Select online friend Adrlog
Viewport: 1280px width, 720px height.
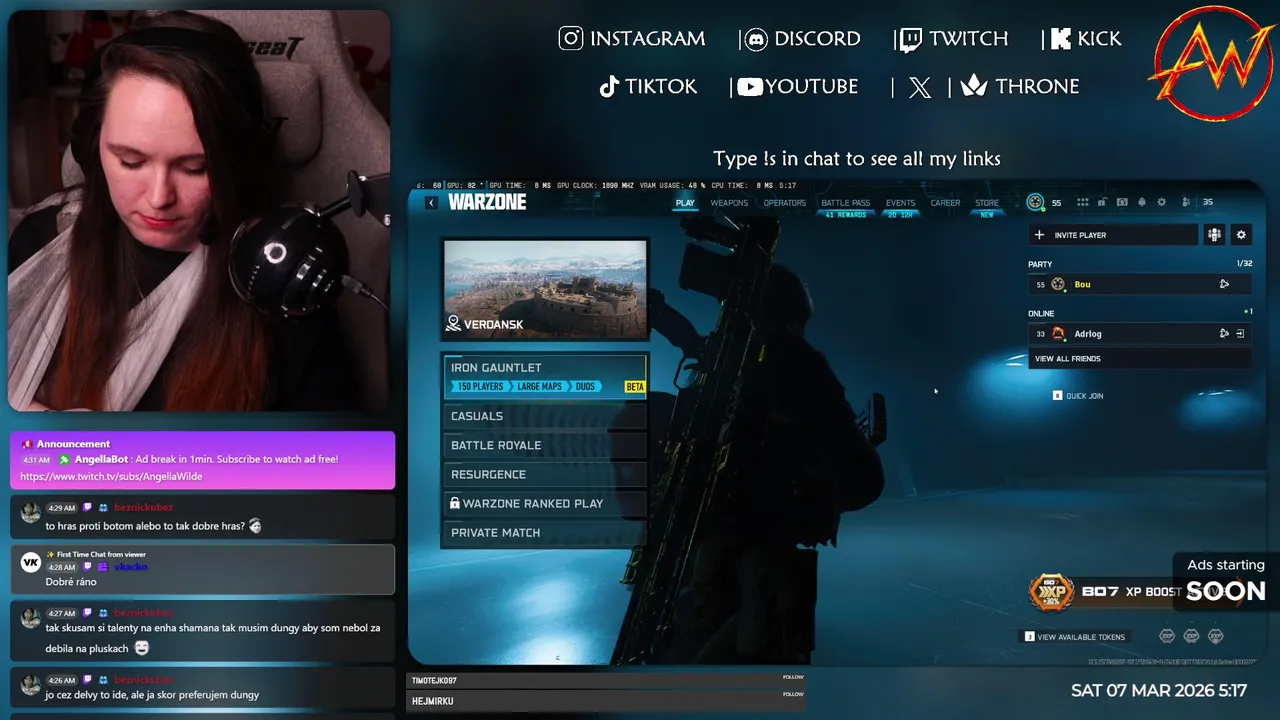[x=1140, y=333]
